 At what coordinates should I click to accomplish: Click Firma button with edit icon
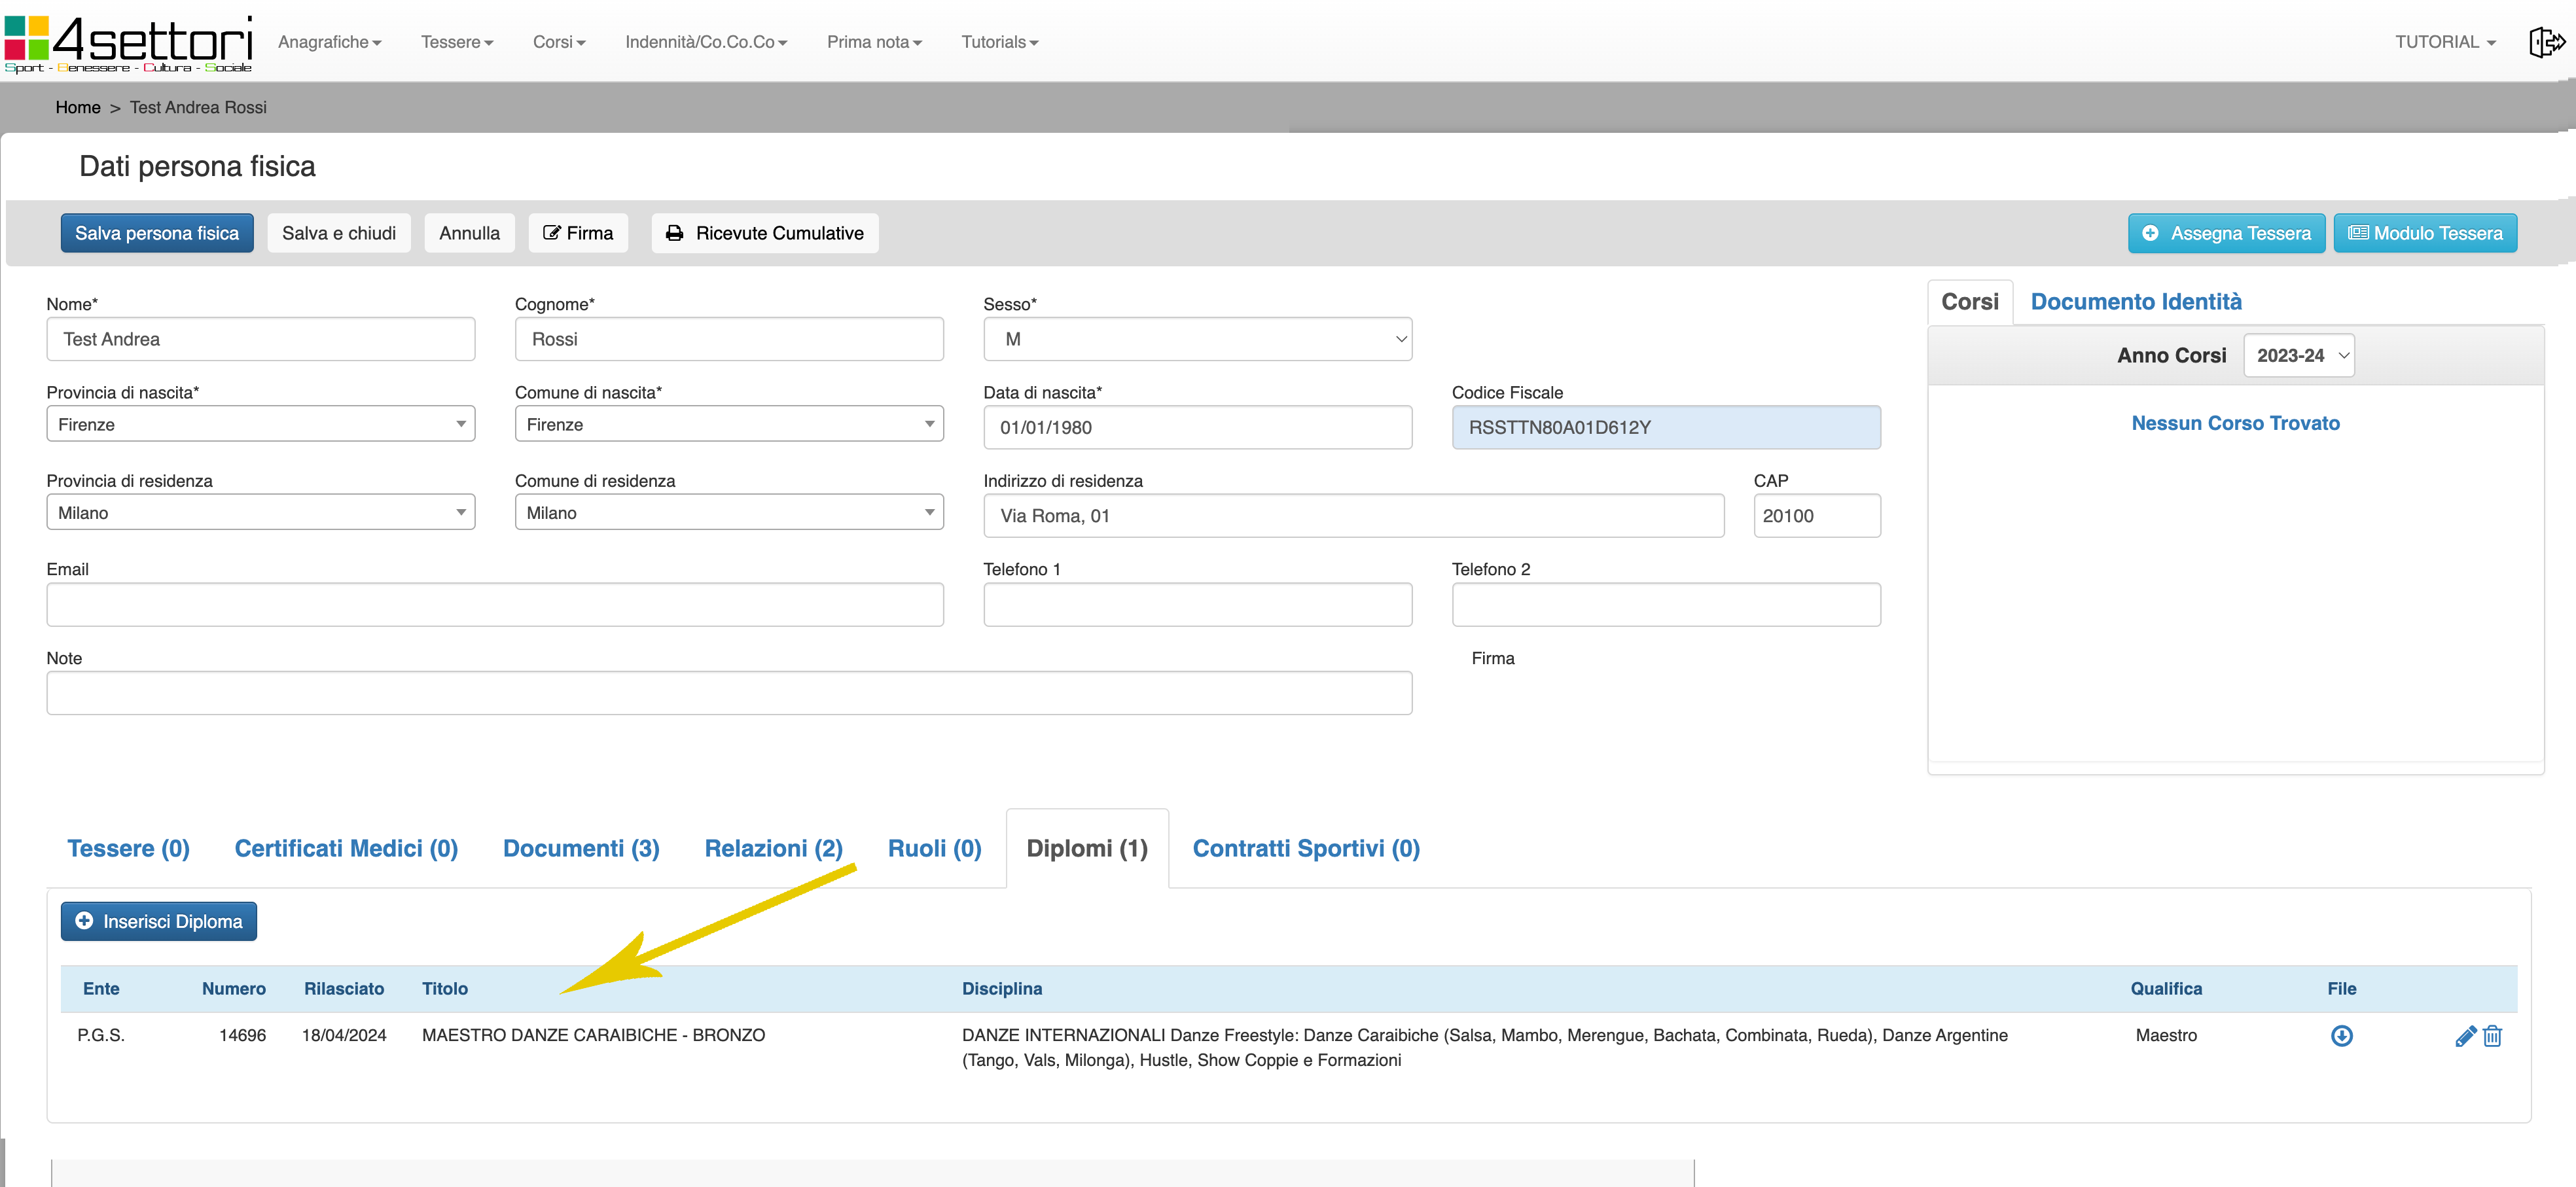[x=578, y=233]
